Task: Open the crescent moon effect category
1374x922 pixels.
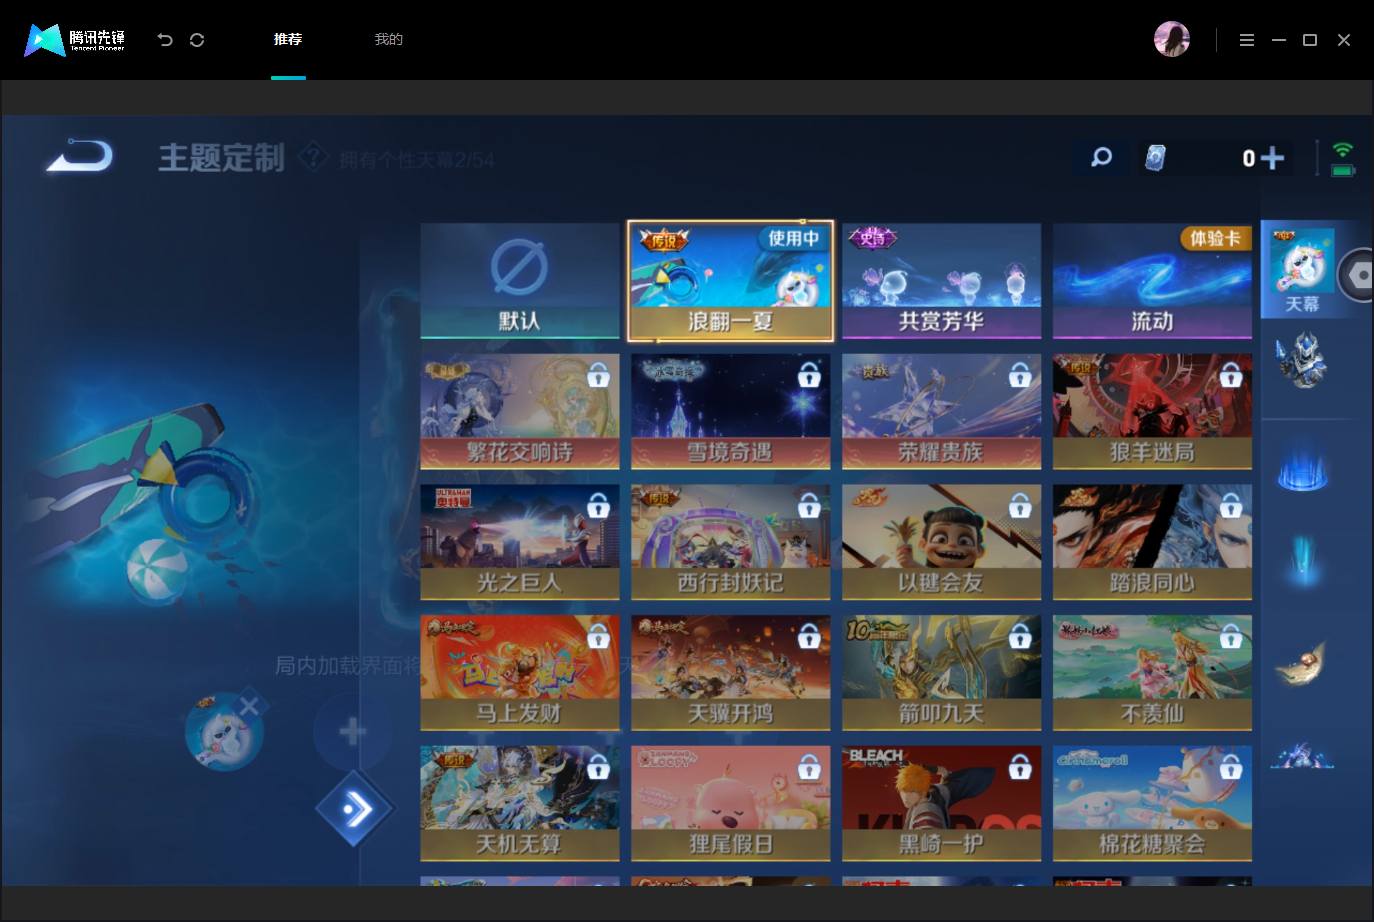Action: pyautogui.click(x=1301, y=662)
